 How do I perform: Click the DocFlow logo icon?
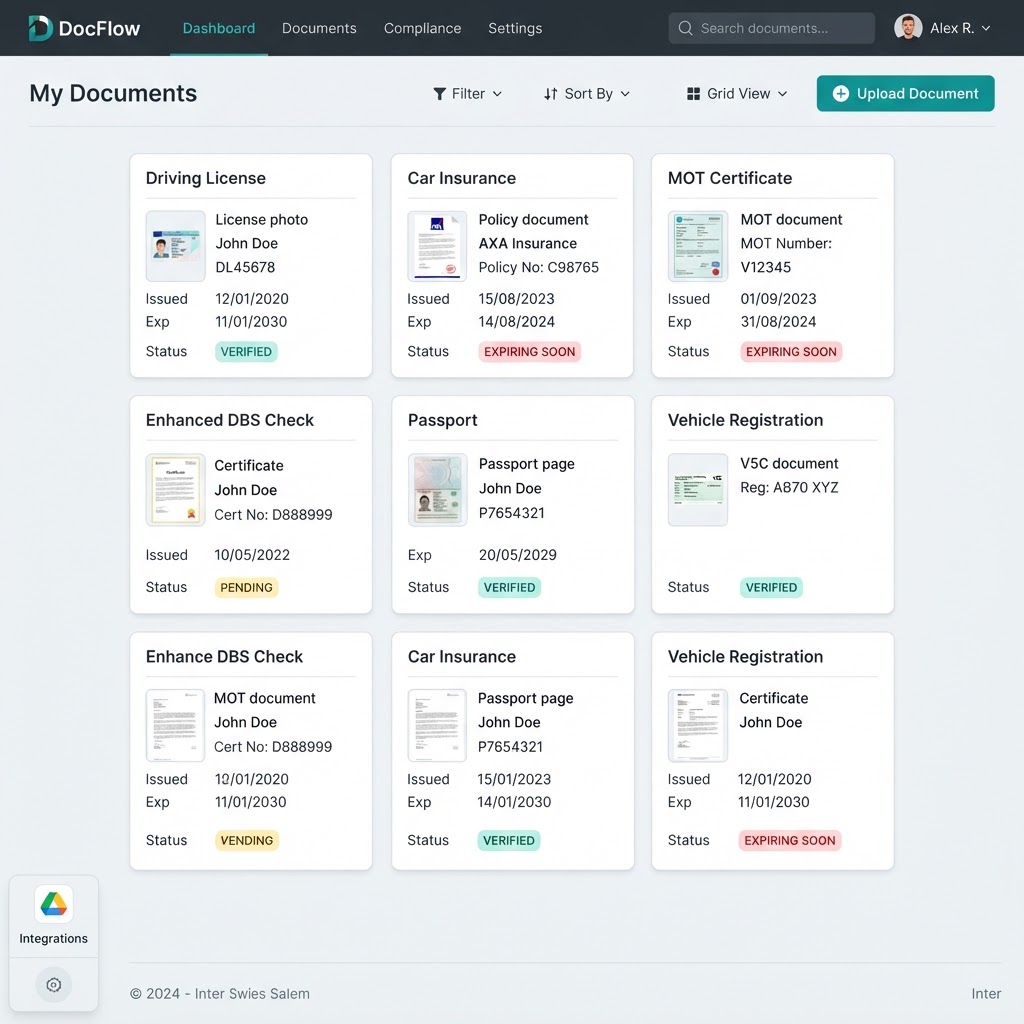click(40, 28)
